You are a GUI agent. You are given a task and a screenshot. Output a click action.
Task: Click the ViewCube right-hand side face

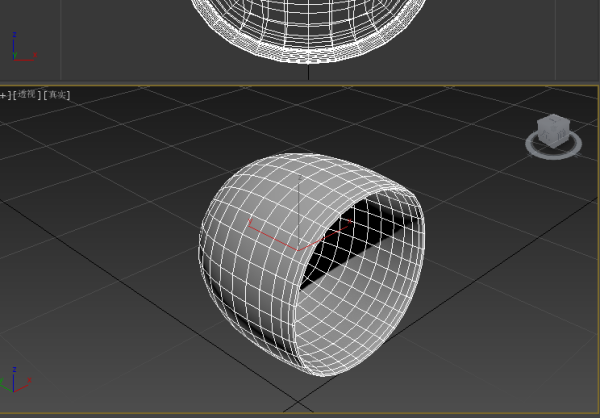pos(562,134)
